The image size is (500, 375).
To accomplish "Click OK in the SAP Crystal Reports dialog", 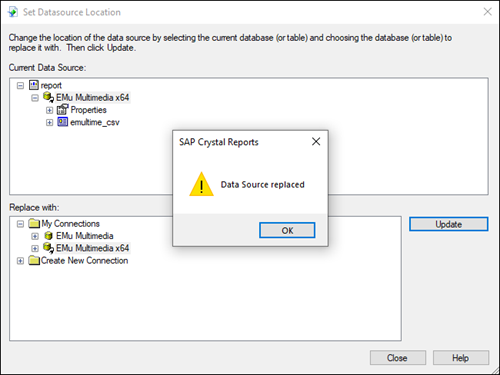I will 287,230.
